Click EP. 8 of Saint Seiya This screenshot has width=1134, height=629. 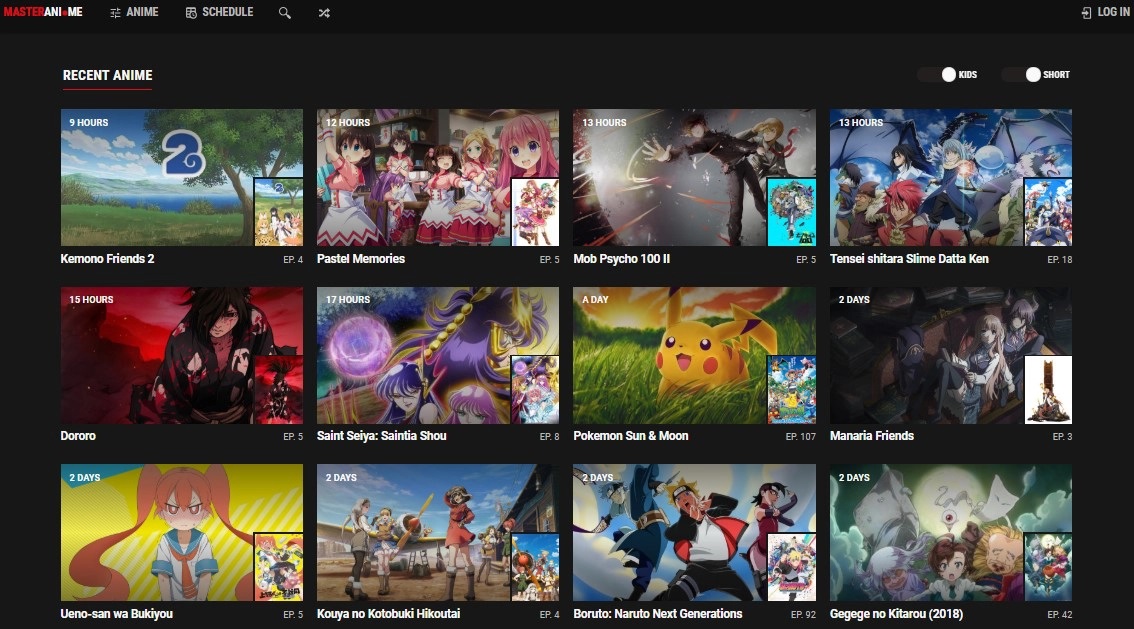click(x=550, y=437)
